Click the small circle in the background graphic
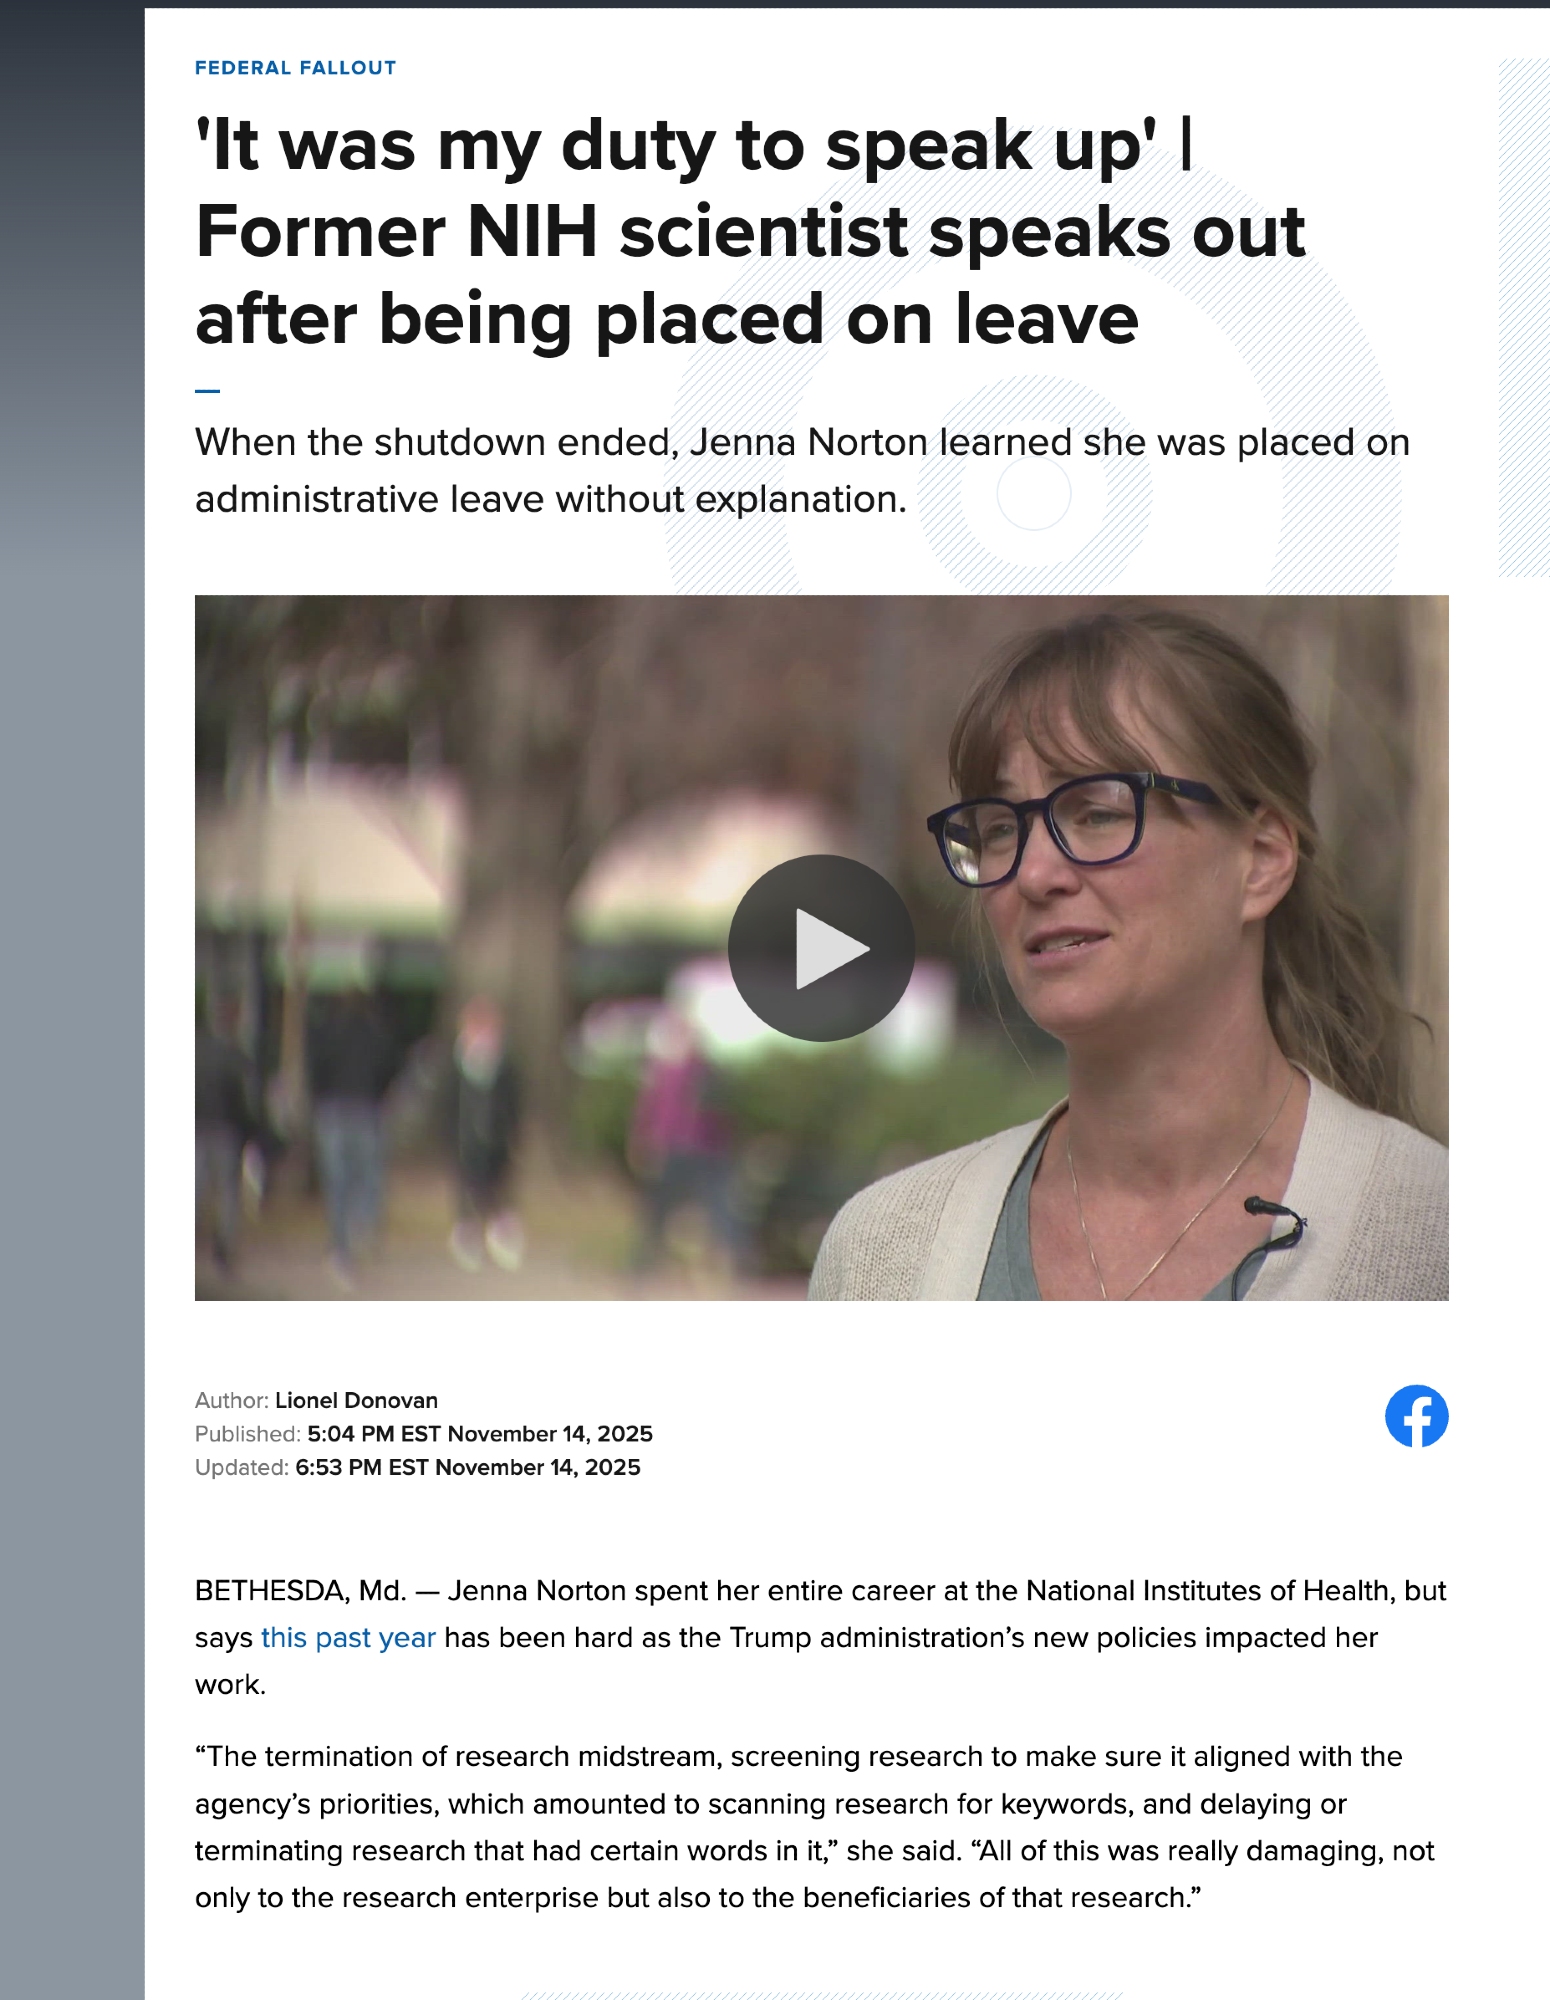1550x2000 pixels. point(1034,493)
